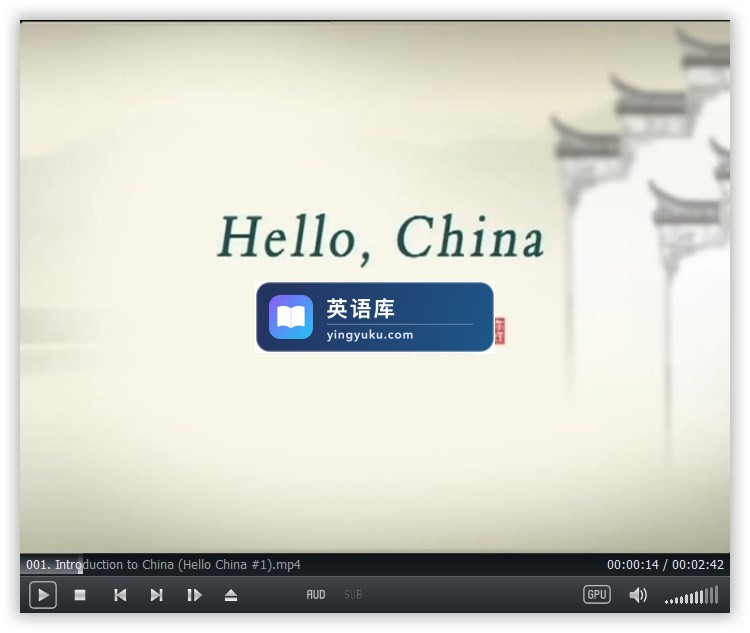Click the filename '001. Introduction to China' label
Screen dimensions: 750x633
163,565
